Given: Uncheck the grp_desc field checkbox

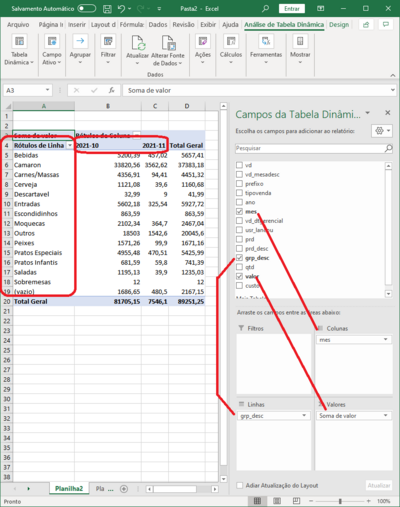Looking at the screenshot, I should pyautogui.click(x=239, y=258).
